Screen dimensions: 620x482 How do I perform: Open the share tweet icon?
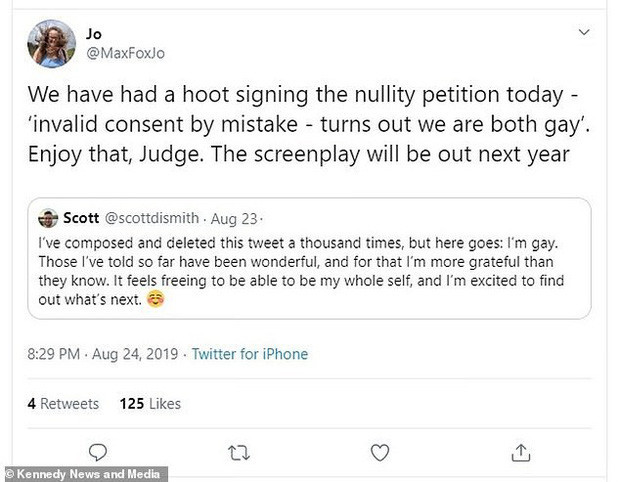519,452
